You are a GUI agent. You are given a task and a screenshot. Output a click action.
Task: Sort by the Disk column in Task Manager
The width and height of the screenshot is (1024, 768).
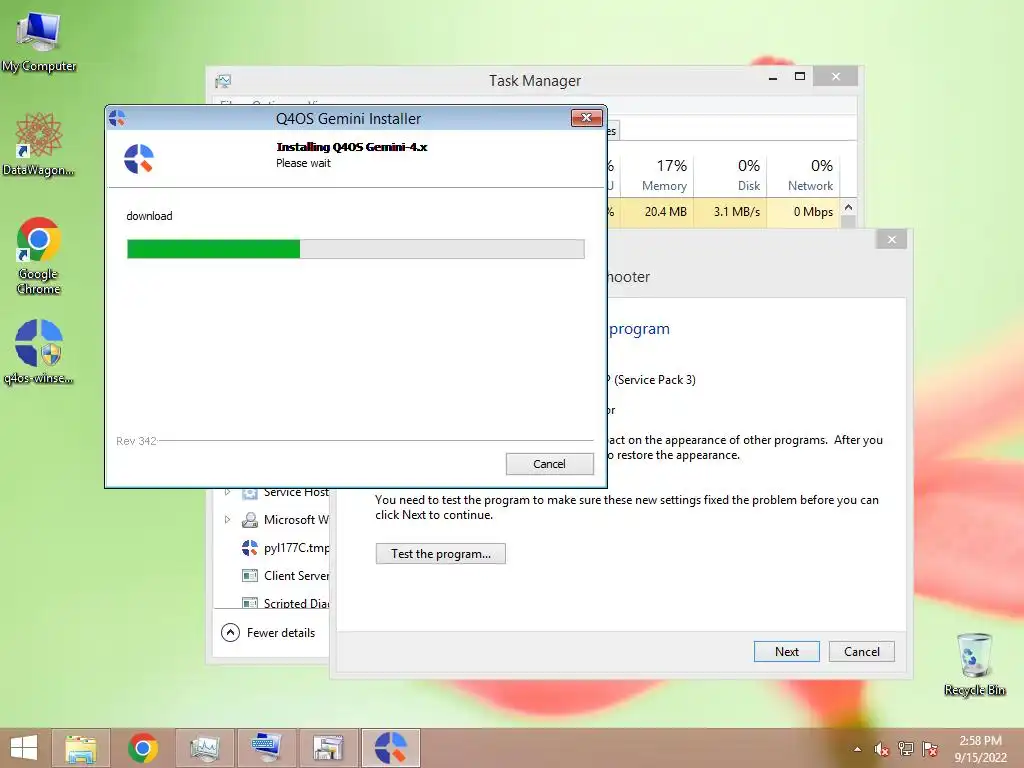[731, 175]
